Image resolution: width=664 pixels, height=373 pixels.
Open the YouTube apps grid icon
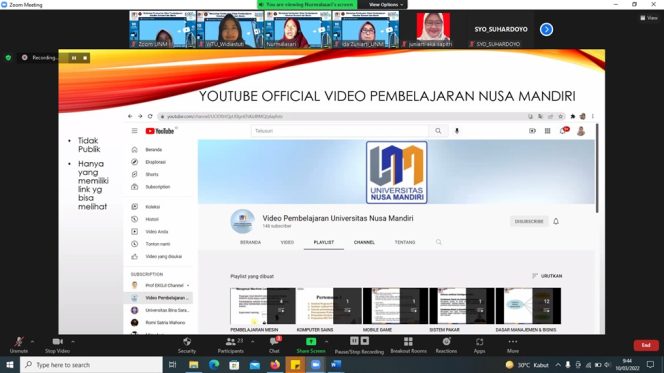click(547, 131)
